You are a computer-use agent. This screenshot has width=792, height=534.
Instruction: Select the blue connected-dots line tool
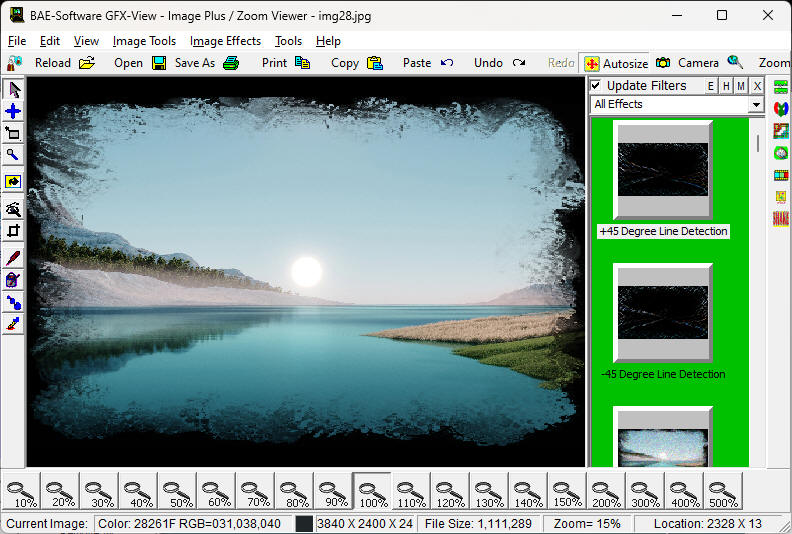13,302
